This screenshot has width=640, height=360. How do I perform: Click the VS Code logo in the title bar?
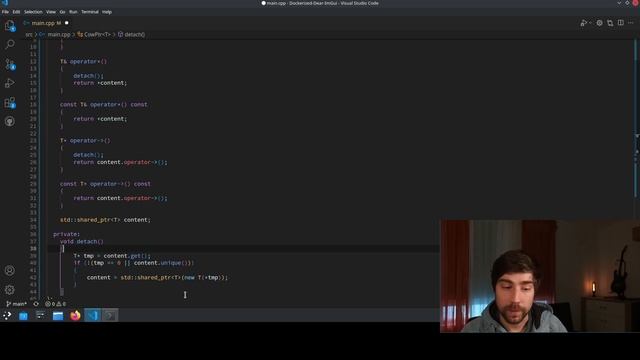4,3
